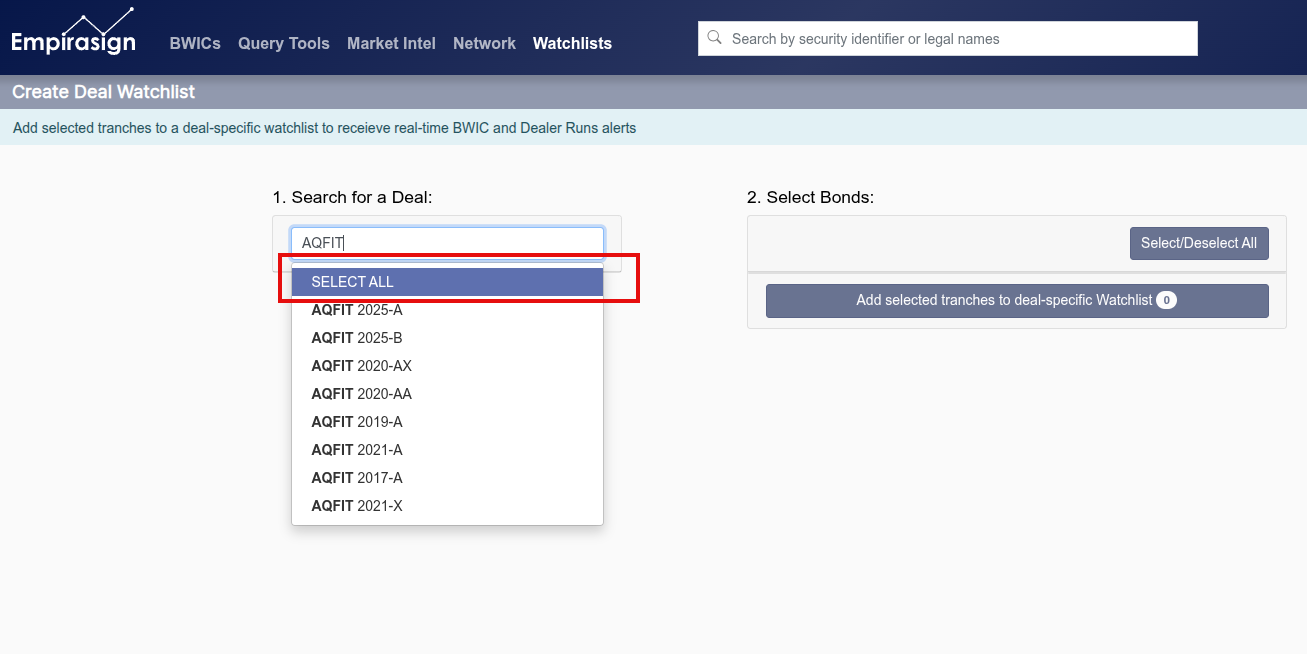Open the Market Intel menu

pyautogui.click(x=391, y=43)
